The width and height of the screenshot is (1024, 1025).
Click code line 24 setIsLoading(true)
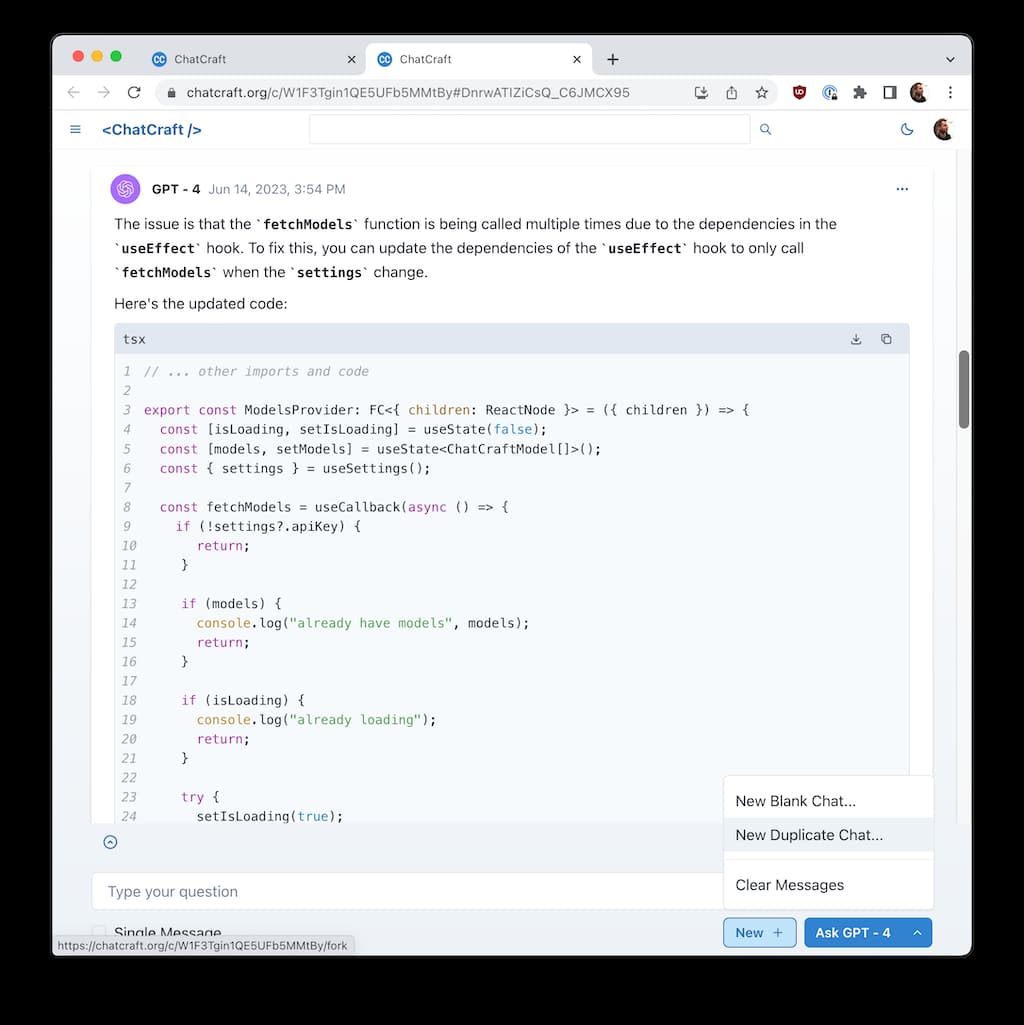pyautogui.click(x=269, y=816)
